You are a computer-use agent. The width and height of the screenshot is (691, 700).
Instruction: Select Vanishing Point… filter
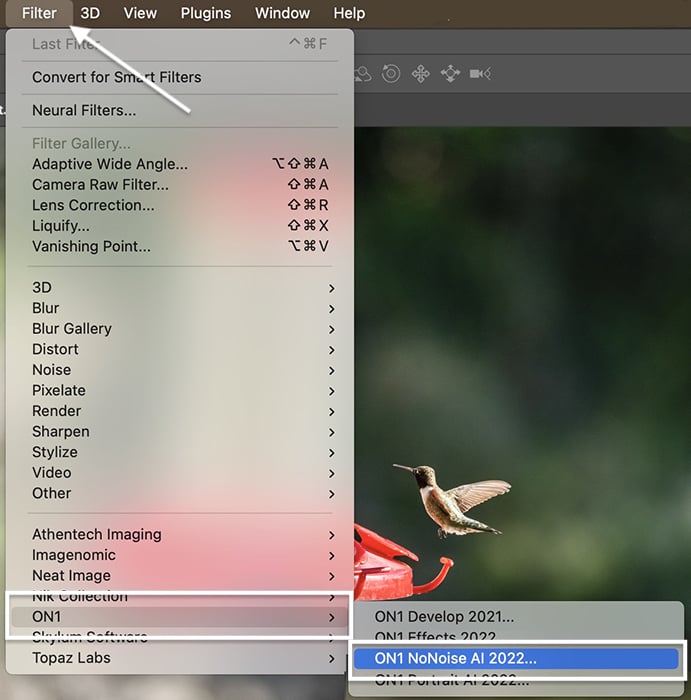[180, 246]
